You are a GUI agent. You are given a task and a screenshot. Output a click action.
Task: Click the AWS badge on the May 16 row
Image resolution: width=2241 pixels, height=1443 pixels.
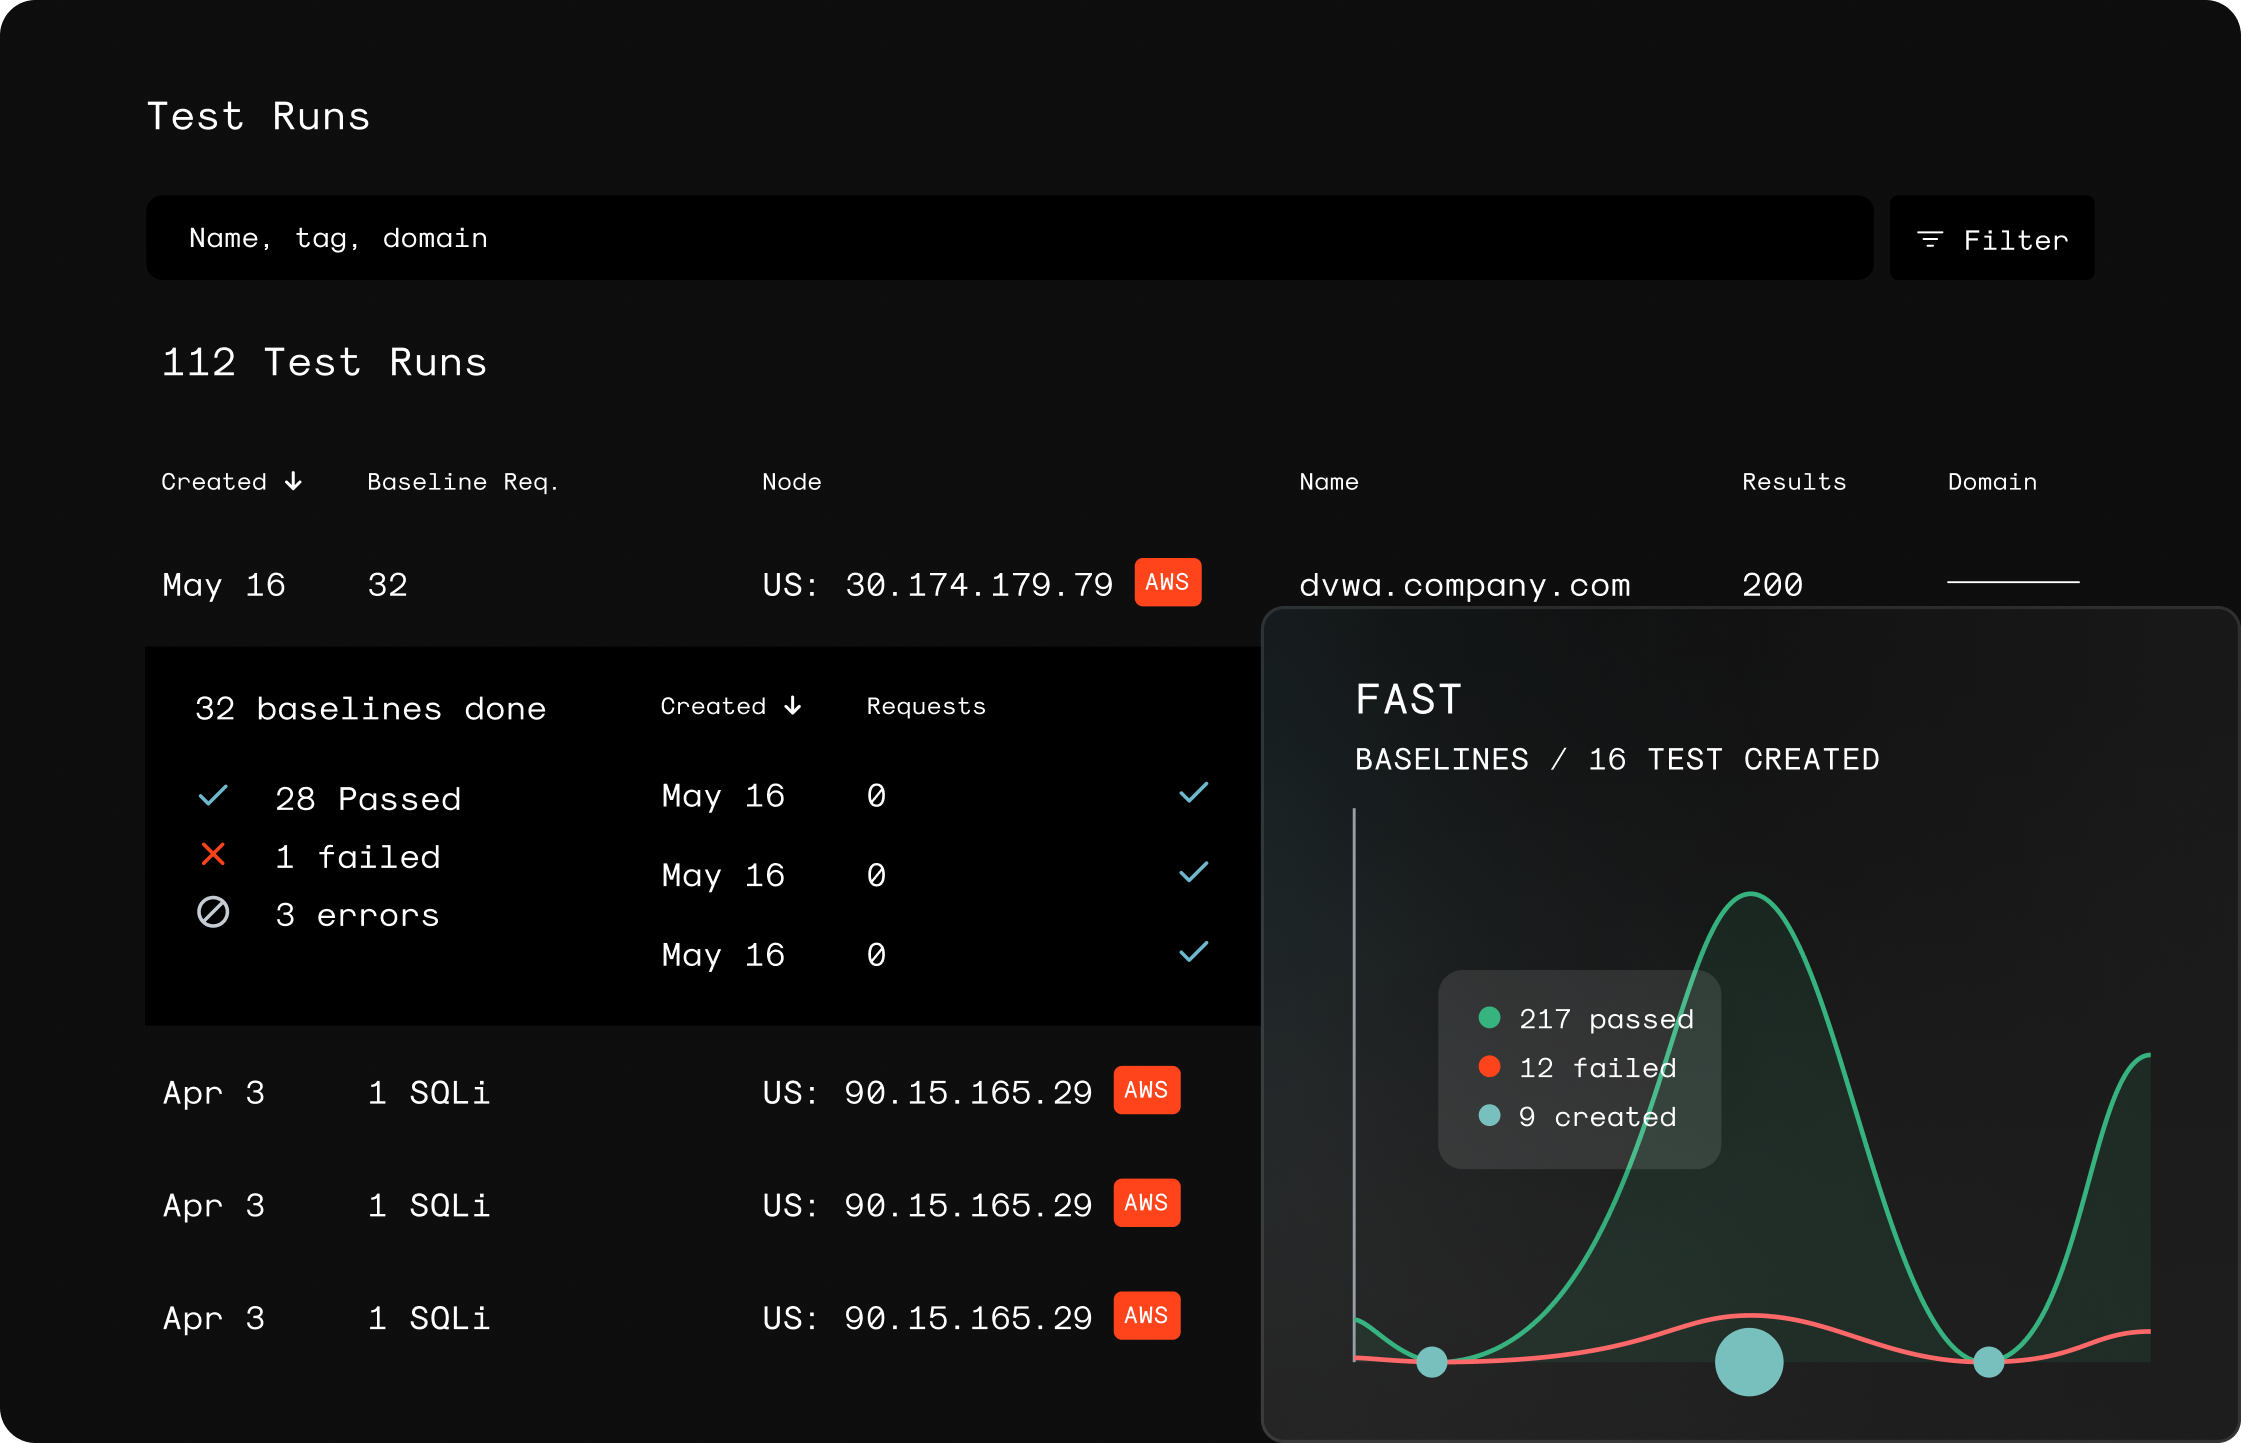(x=1167, y=583)
